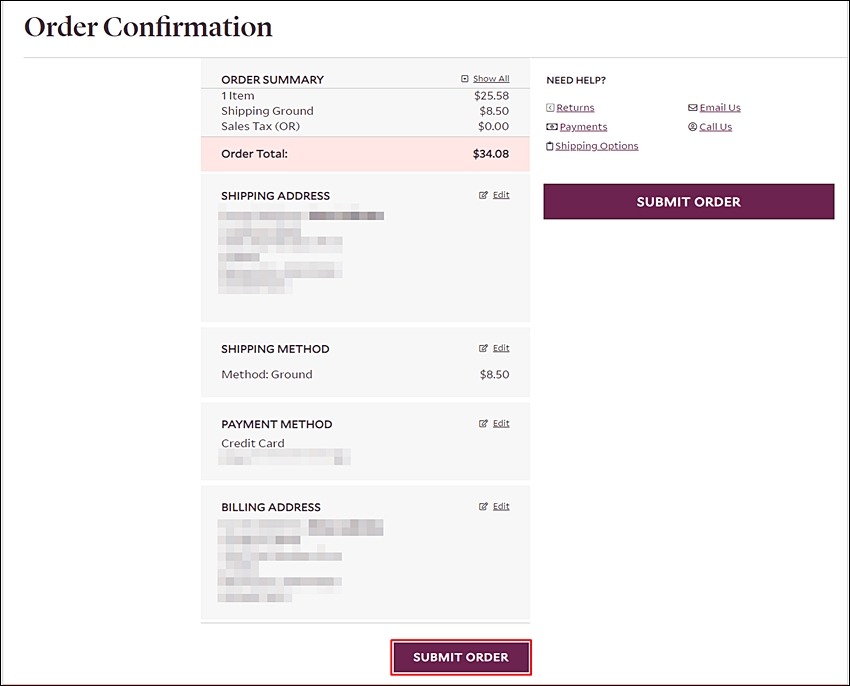
Task: Open the Payments help link
Action: click(x=583, y=126)
